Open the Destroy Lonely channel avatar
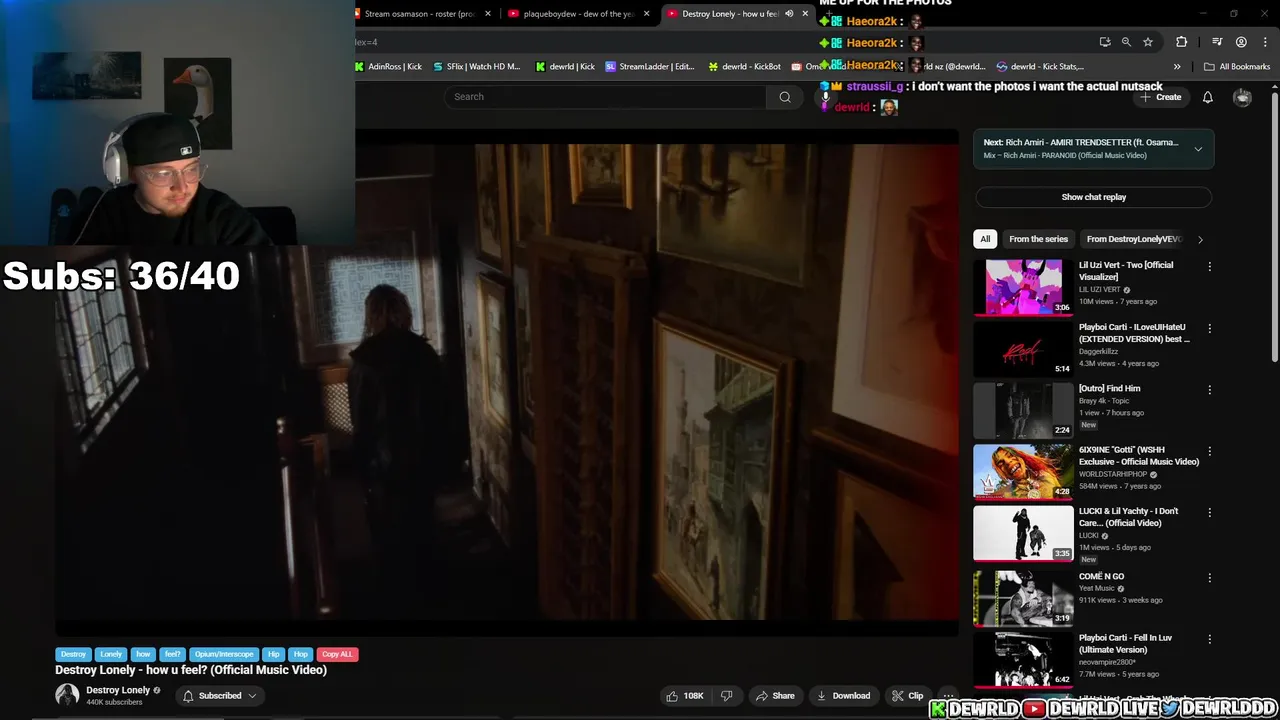 (67, 695)
